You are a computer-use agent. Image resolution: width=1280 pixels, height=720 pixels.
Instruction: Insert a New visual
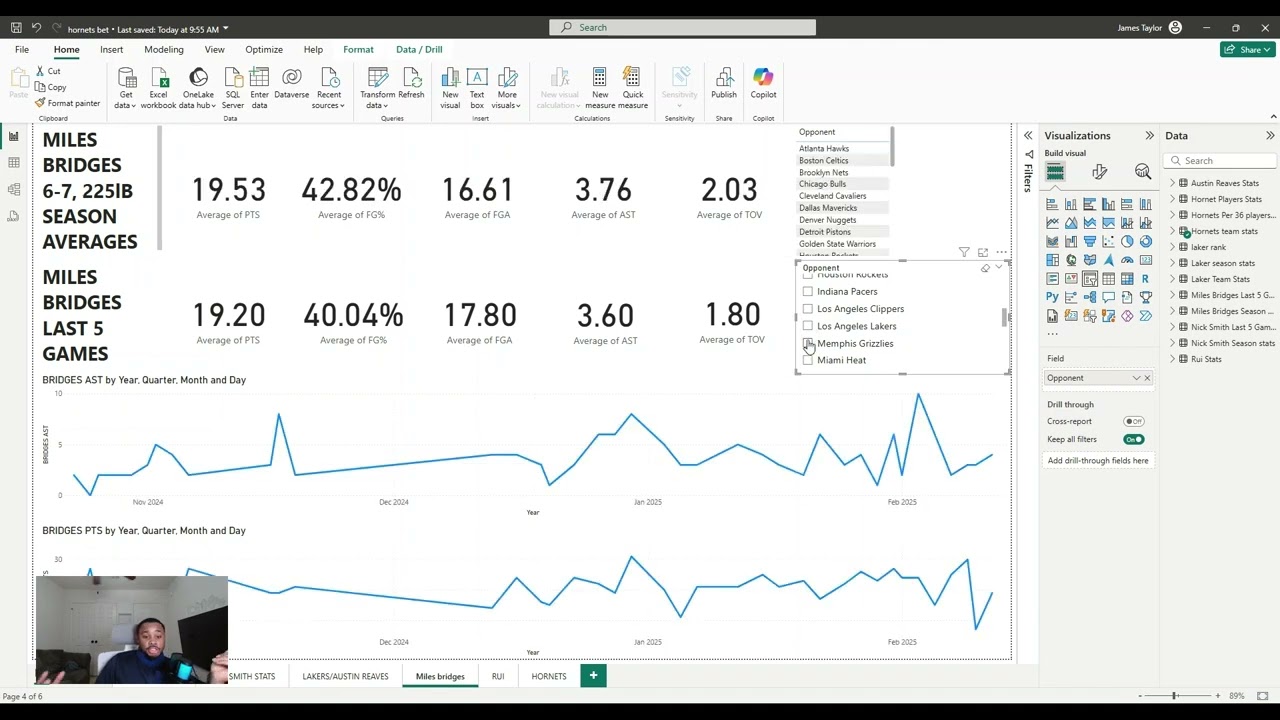point(450,88)
